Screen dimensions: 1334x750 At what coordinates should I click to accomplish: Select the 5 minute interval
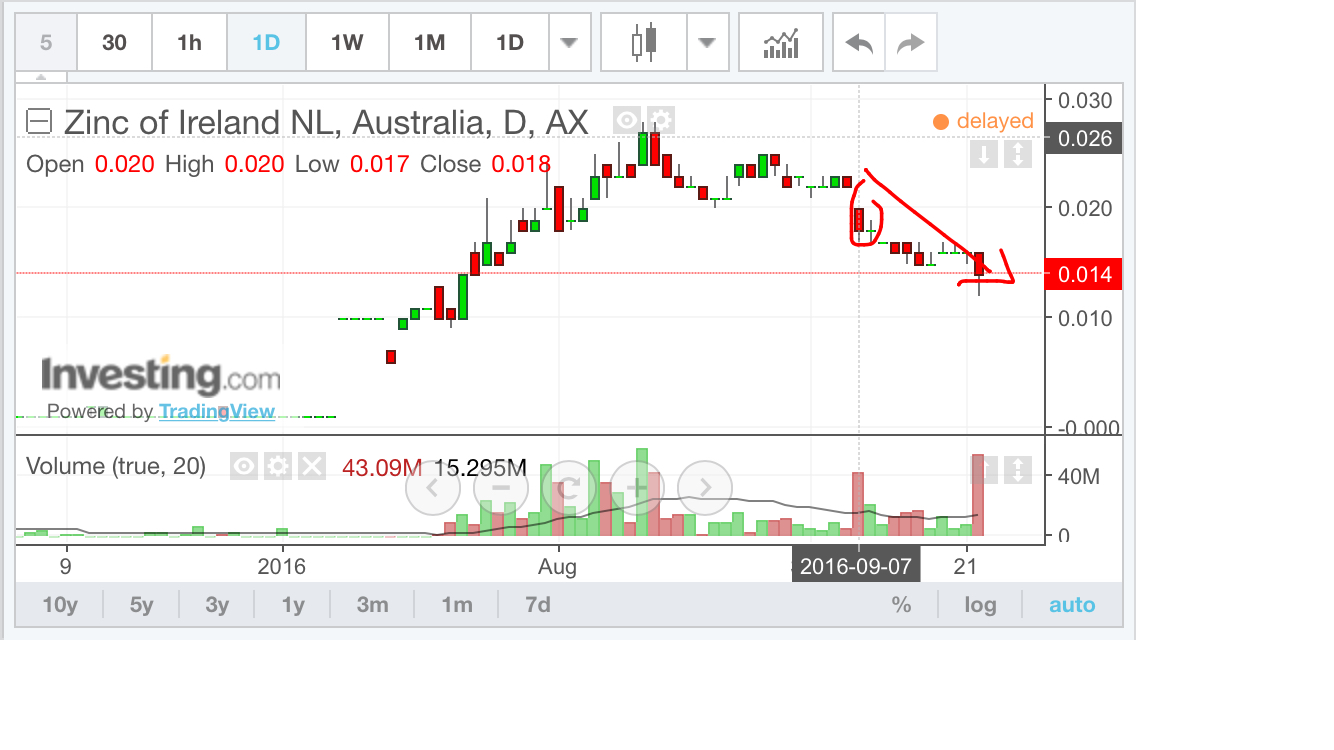coord(45,43)
